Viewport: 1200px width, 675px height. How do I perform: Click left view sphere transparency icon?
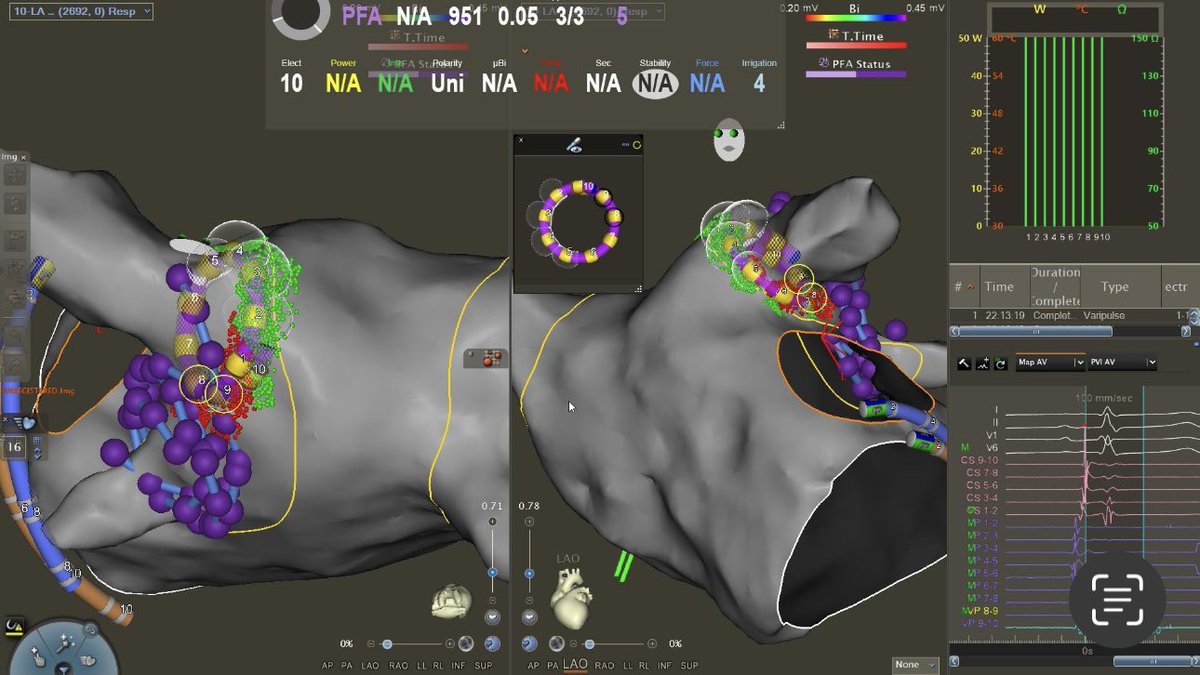pos(466,643)
